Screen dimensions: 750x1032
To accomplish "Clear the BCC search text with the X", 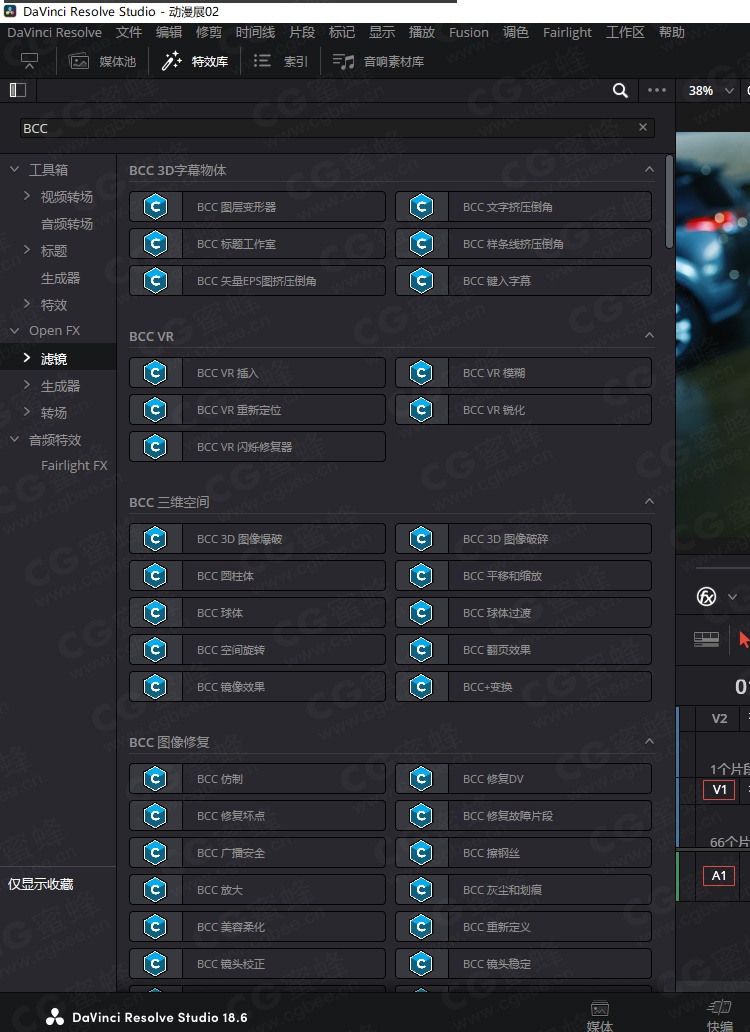I will click(643, 127).
